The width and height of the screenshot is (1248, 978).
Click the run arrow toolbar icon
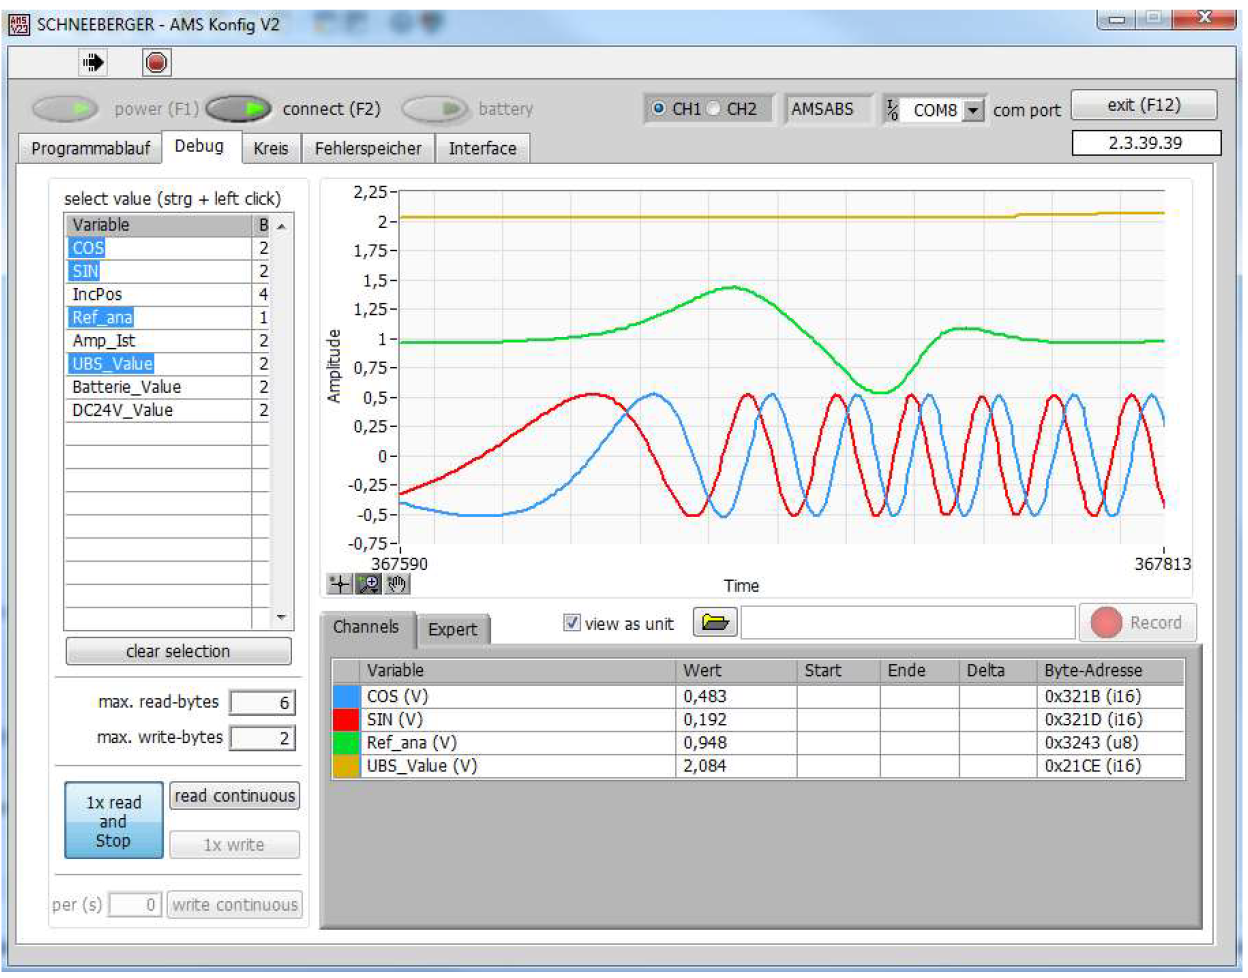(x=93, y=63)
